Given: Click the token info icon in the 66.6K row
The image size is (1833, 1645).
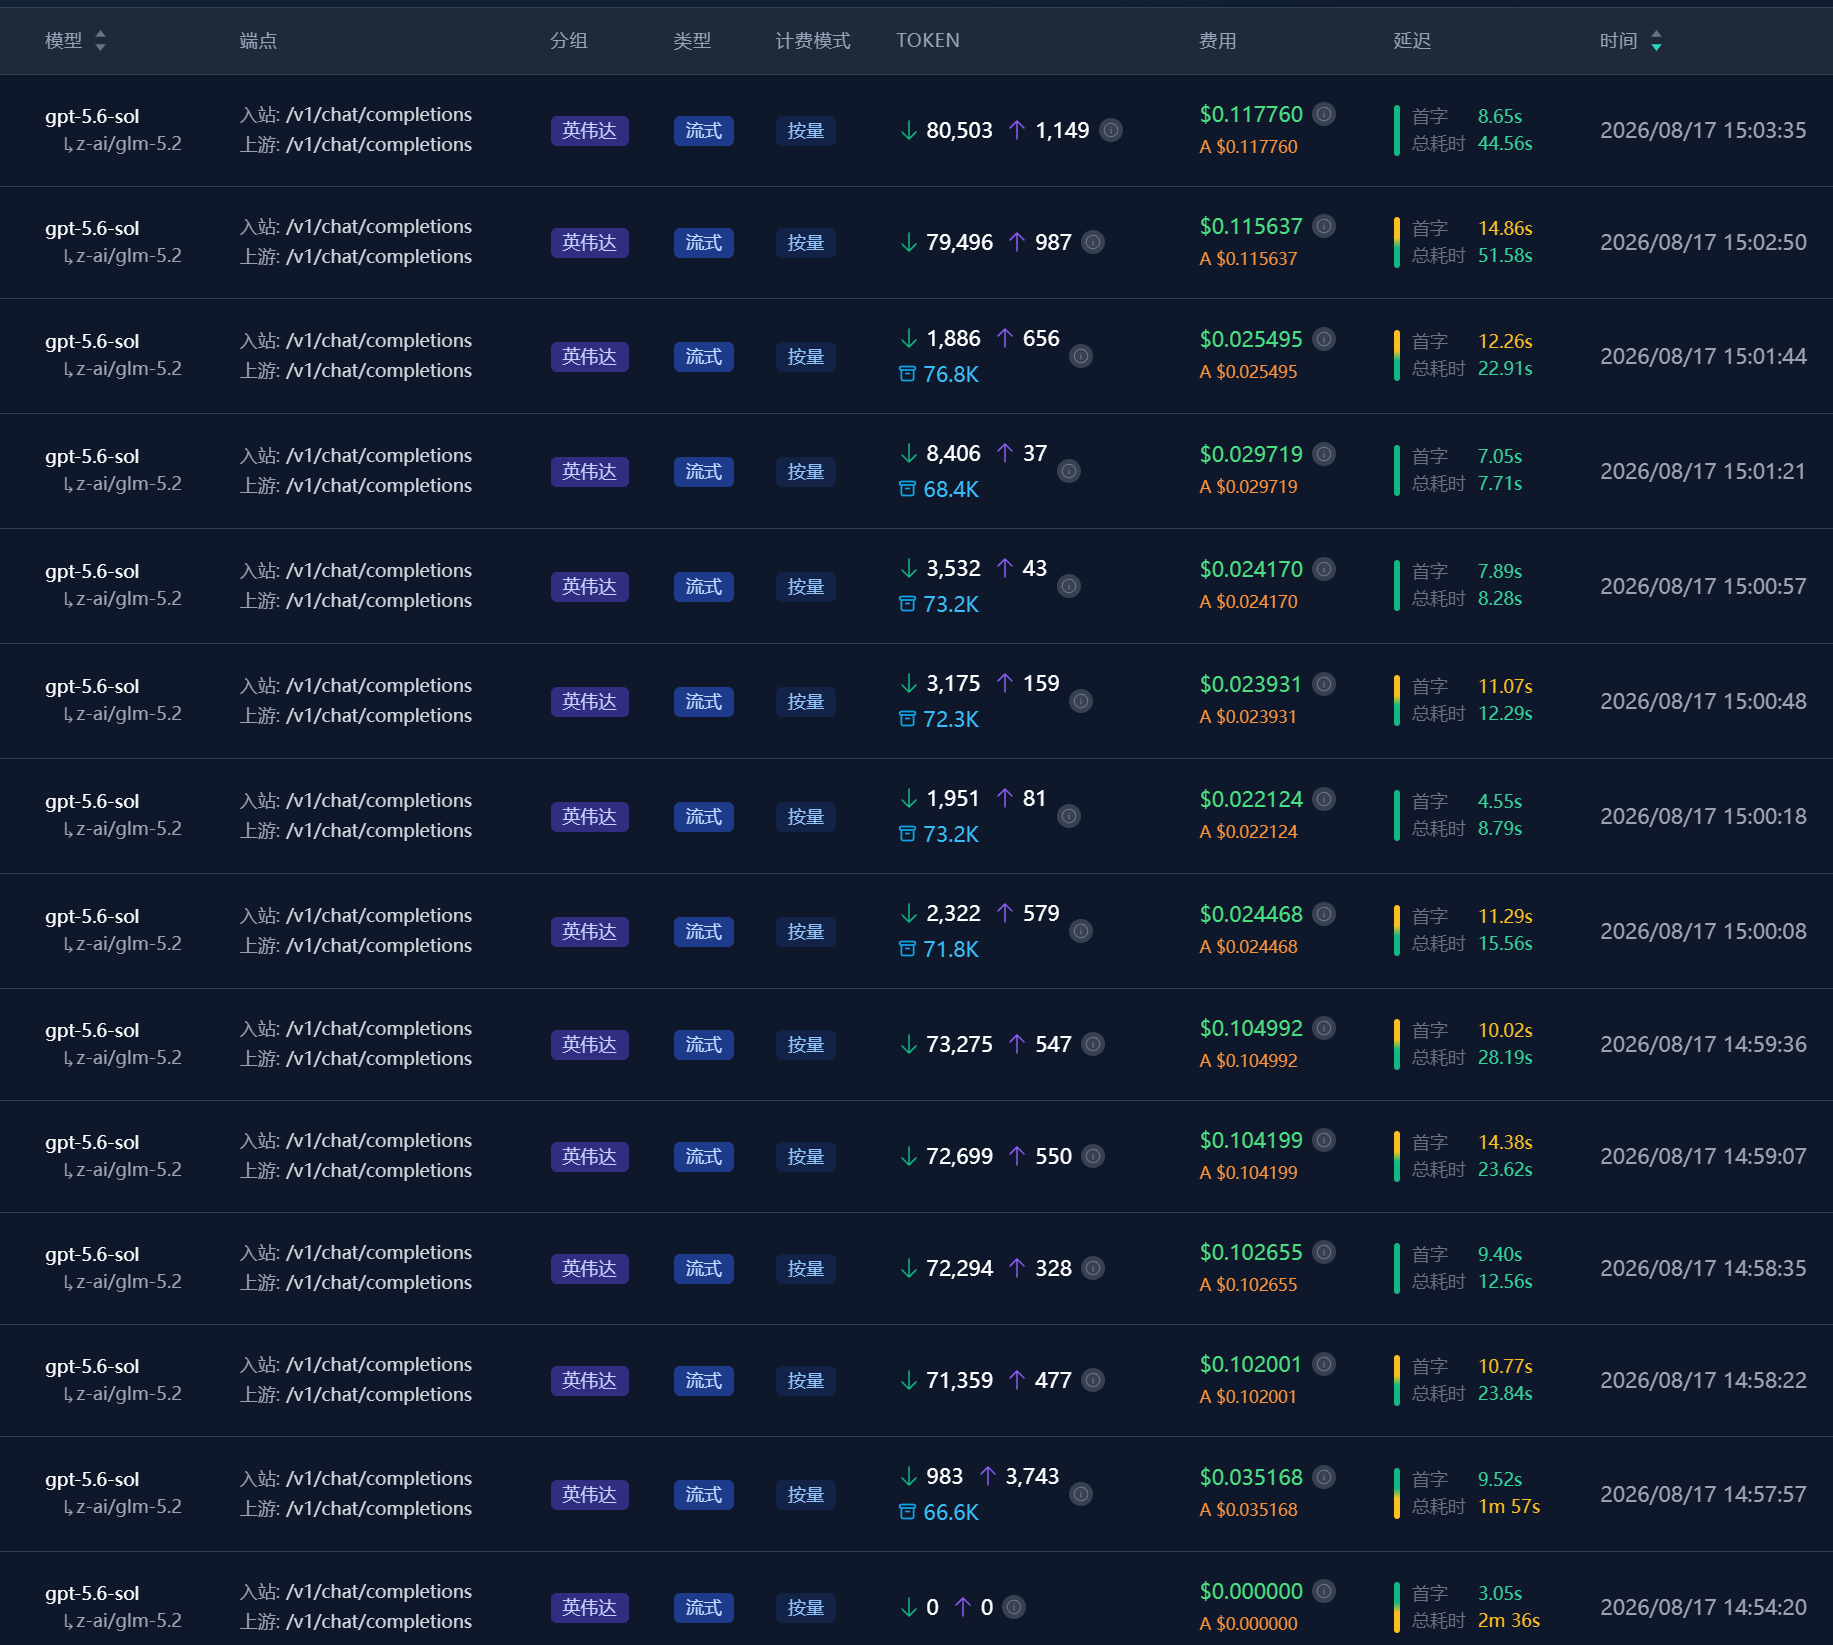Looking at the screenshot, I should point(1081,1494).
